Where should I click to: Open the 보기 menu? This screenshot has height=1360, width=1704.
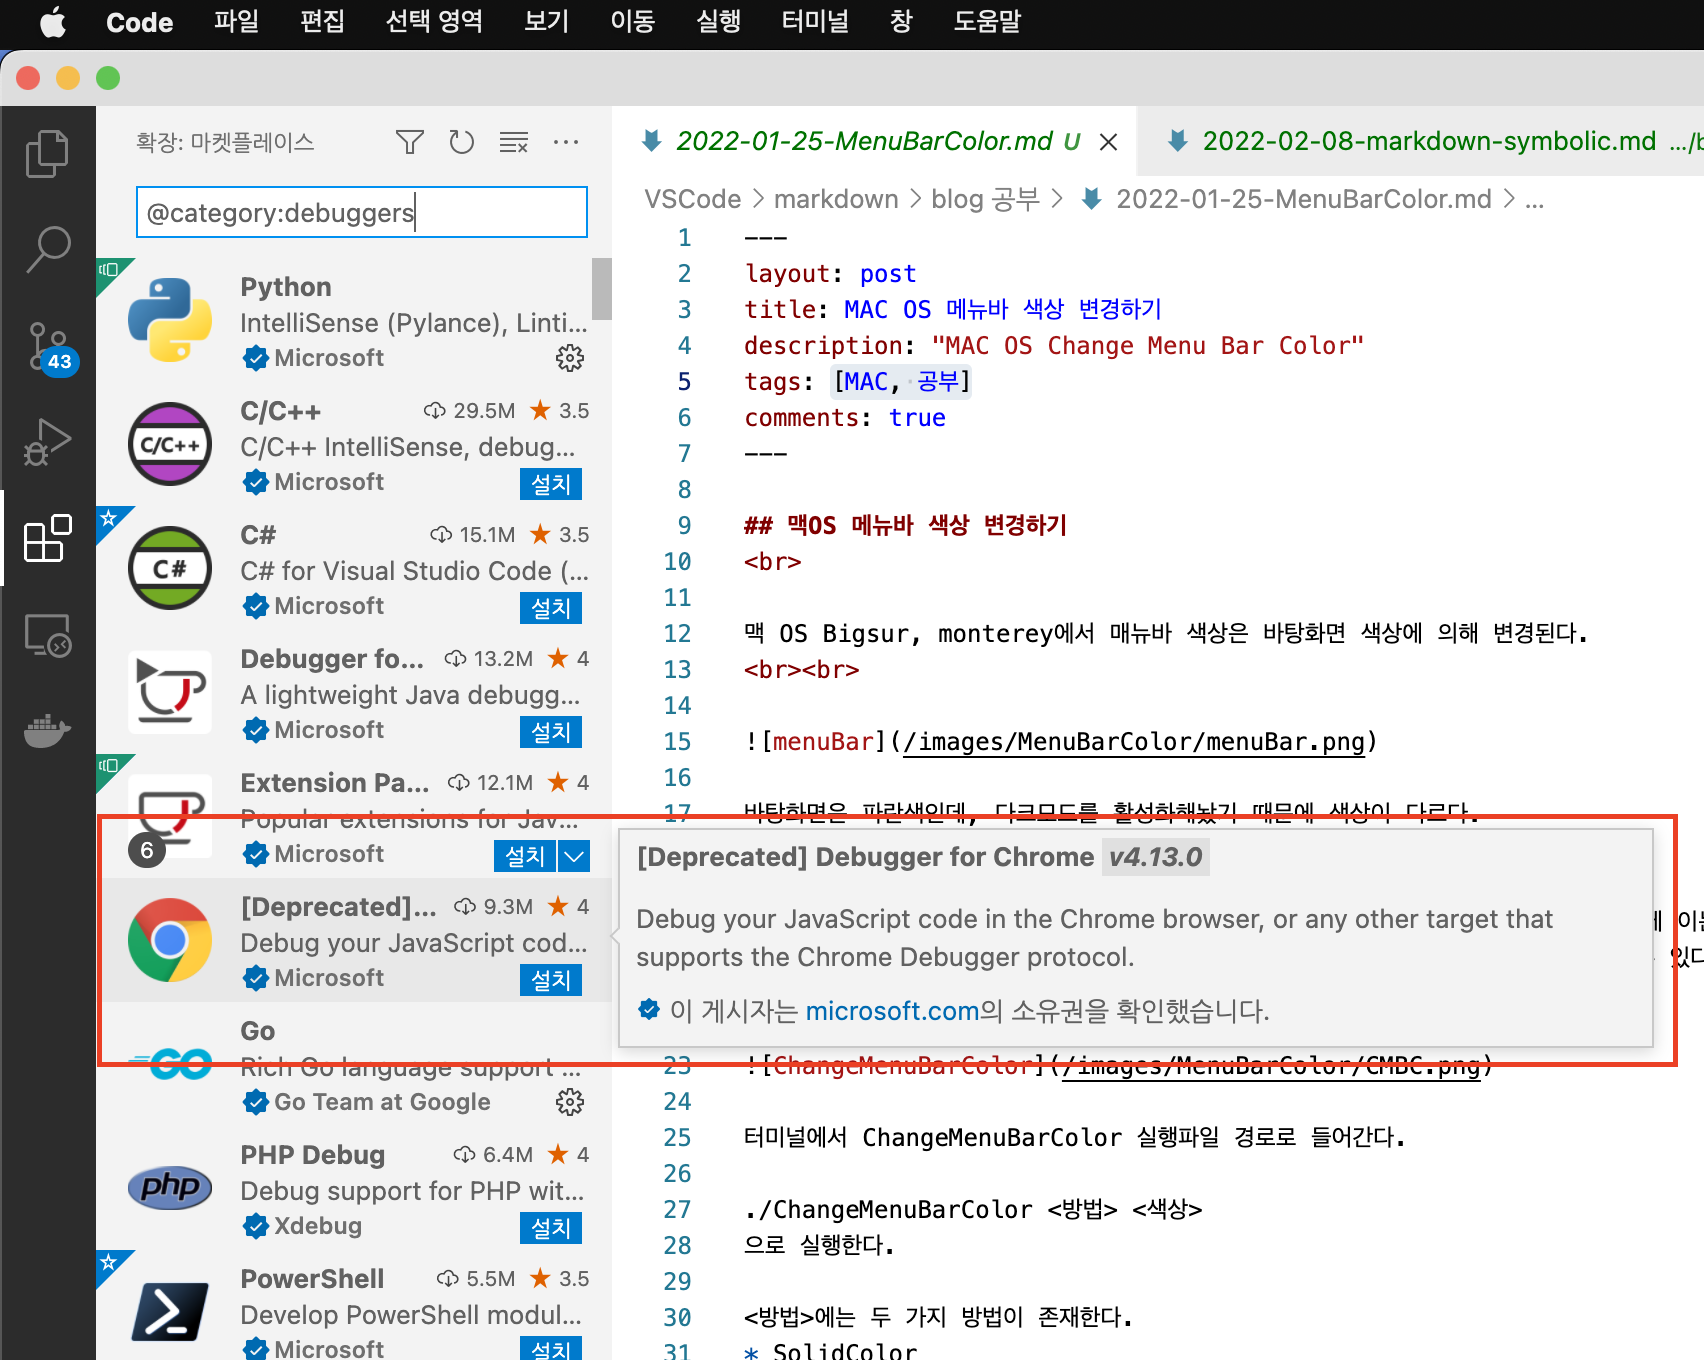tap(546, 21)
